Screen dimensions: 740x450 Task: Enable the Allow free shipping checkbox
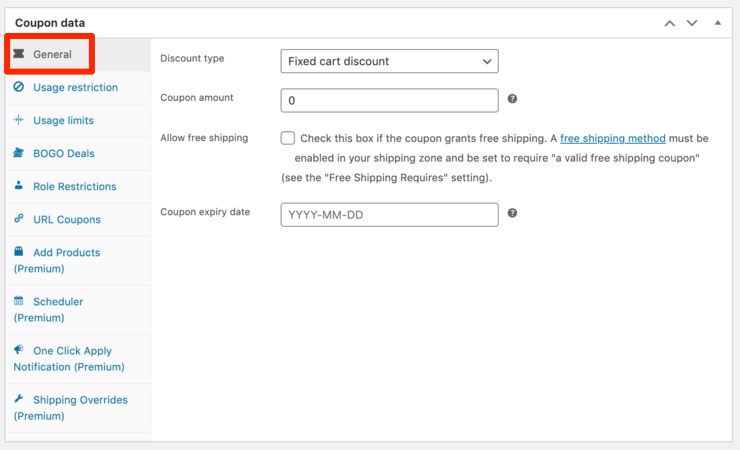(x=288, y=138)
